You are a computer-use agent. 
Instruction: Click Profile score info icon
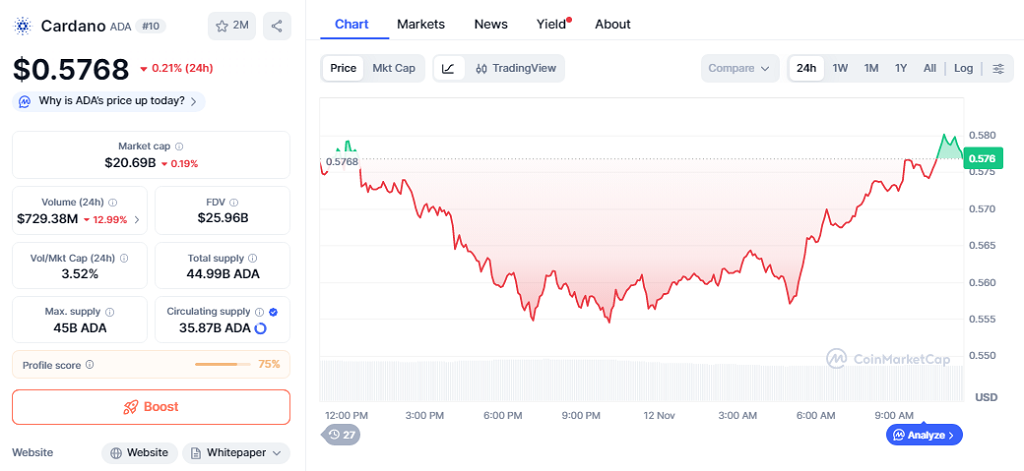pos(89,365)
